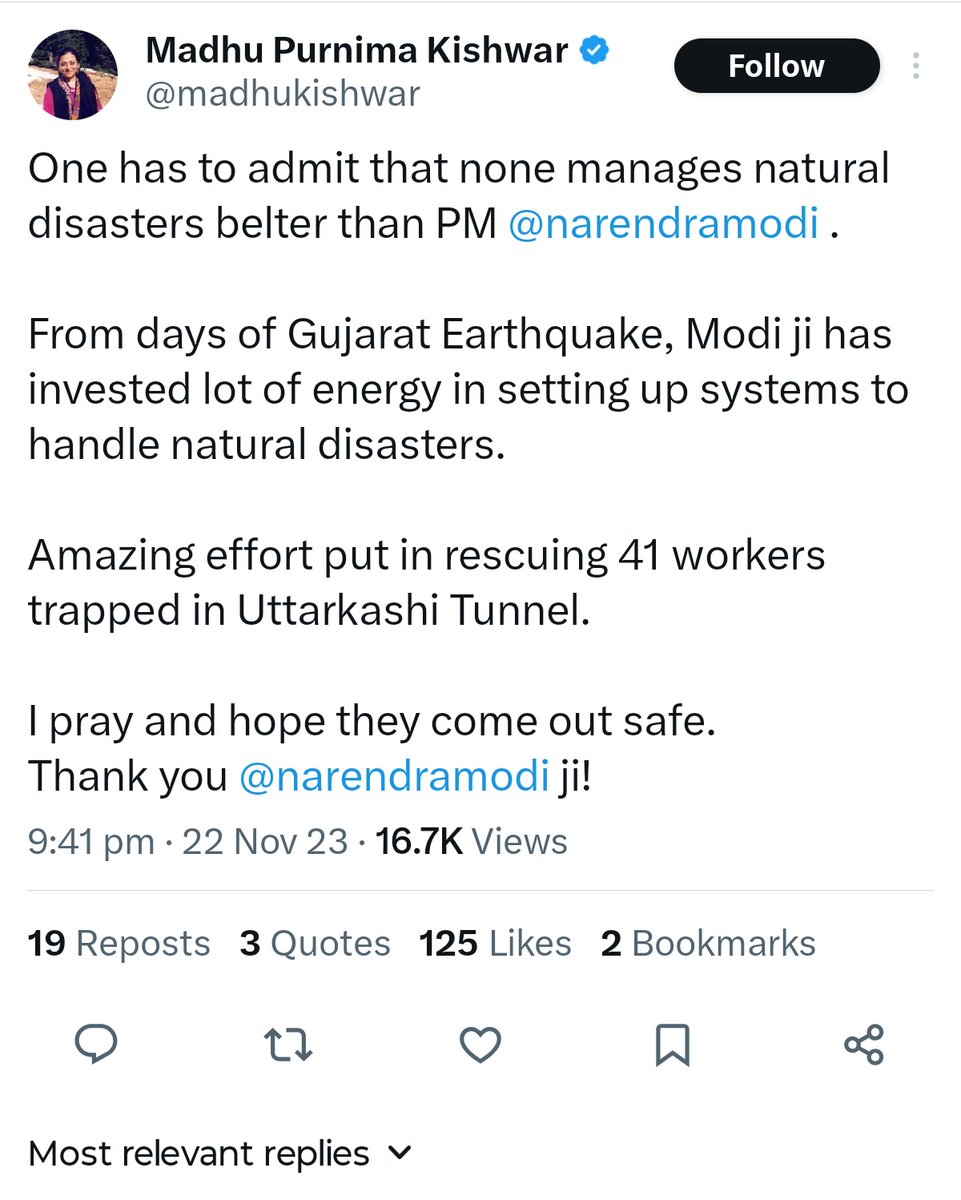Open the share icon options
Image resolution: width=961 pixels, height=1200 pixels.
[x=864, y=1045]
